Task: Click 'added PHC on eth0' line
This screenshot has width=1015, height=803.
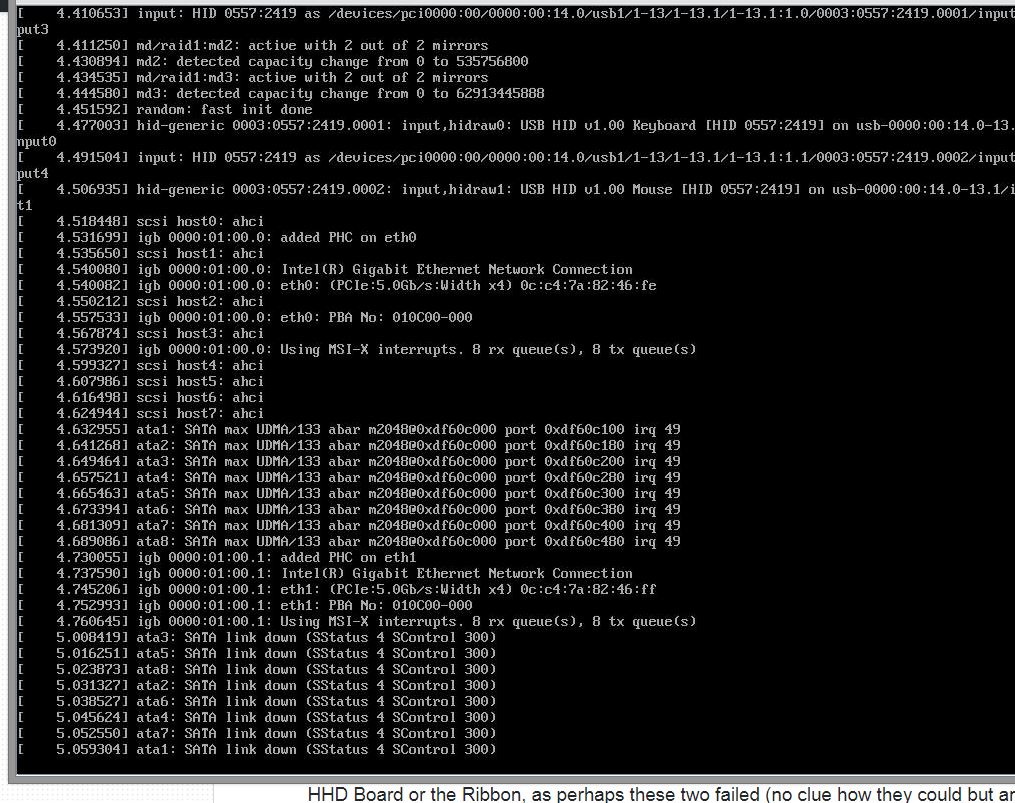Action: click(217, 238)
